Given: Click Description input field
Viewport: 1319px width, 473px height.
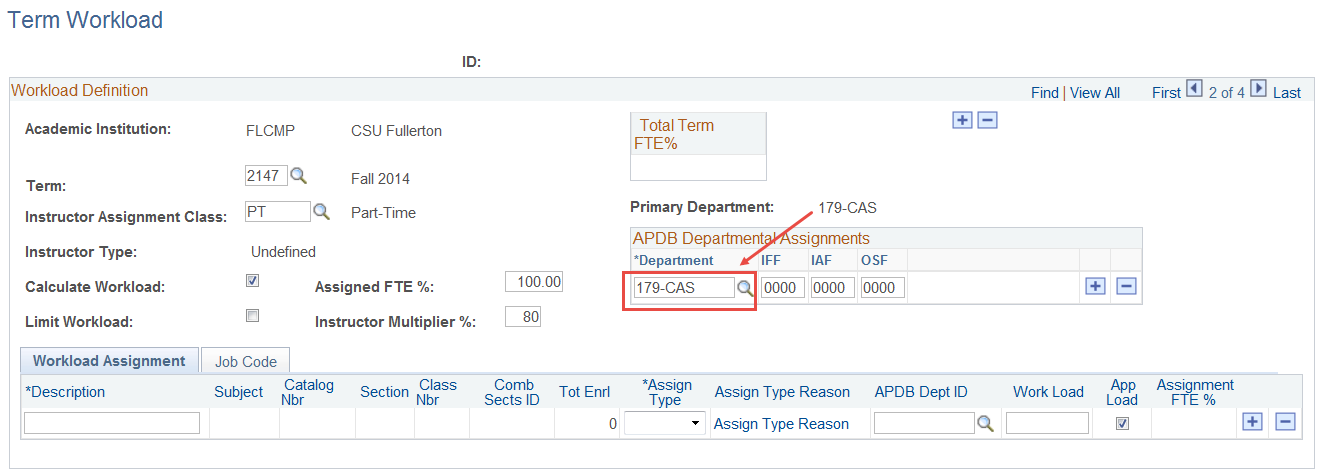Looking at the screenshot, I should (112, 424).
